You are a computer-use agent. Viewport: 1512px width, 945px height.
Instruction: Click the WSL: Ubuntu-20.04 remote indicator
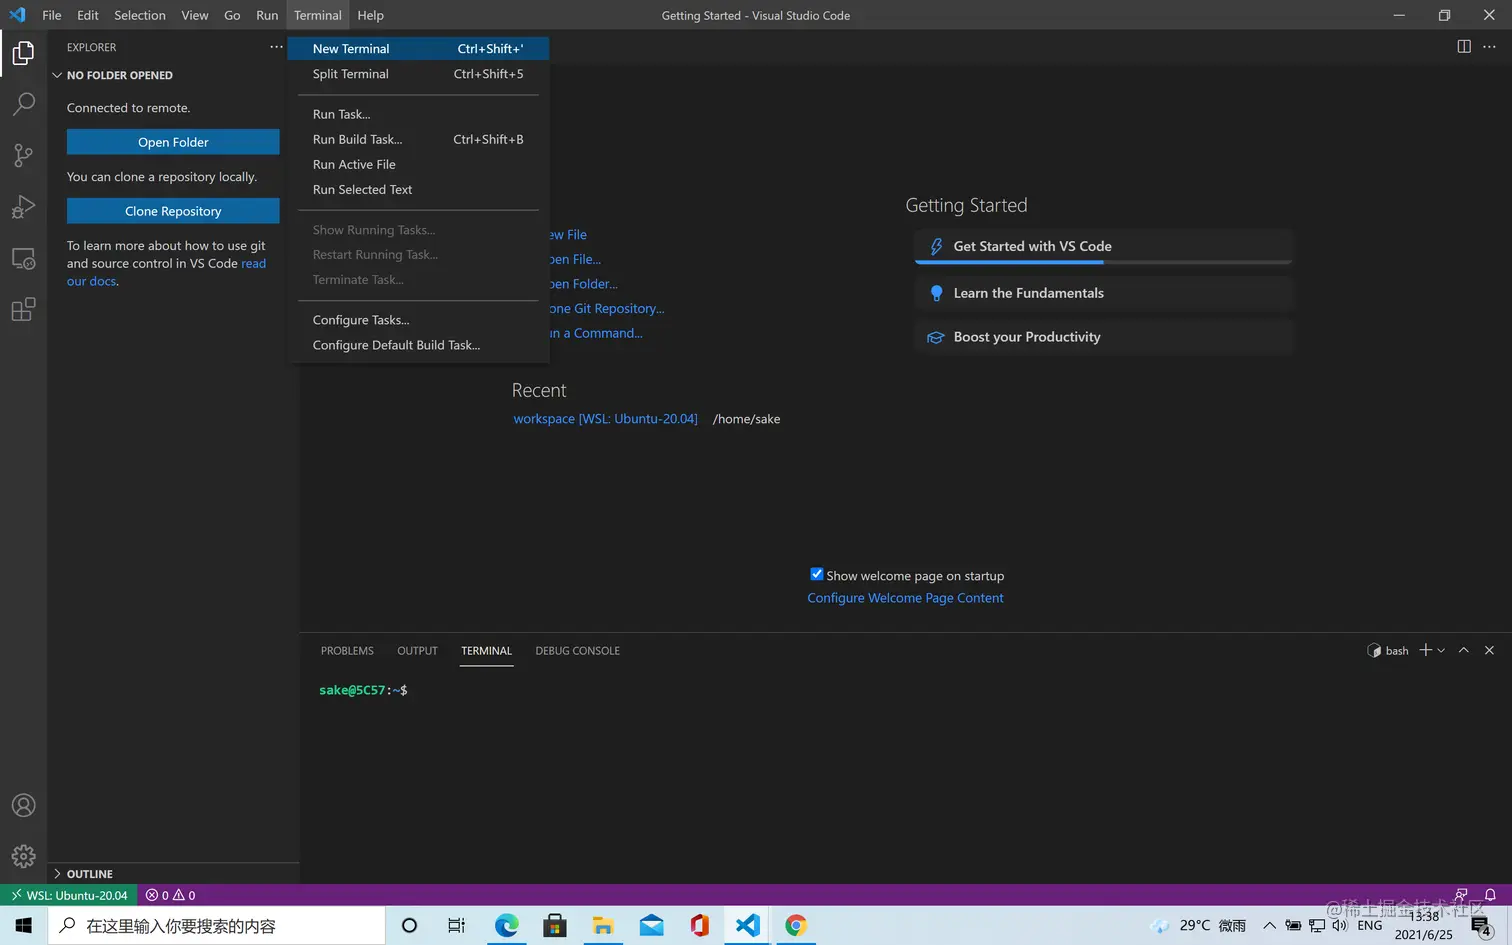[x=70, y=895]
